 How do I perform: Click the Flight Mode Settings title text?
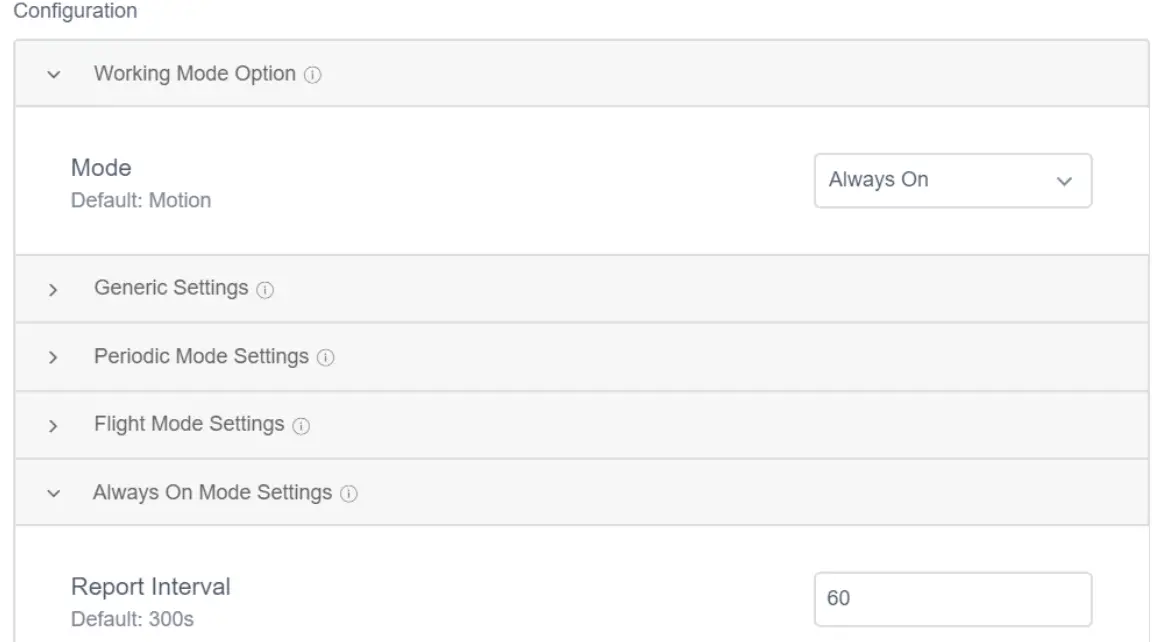pyautogui.click(x=189, y=424)
